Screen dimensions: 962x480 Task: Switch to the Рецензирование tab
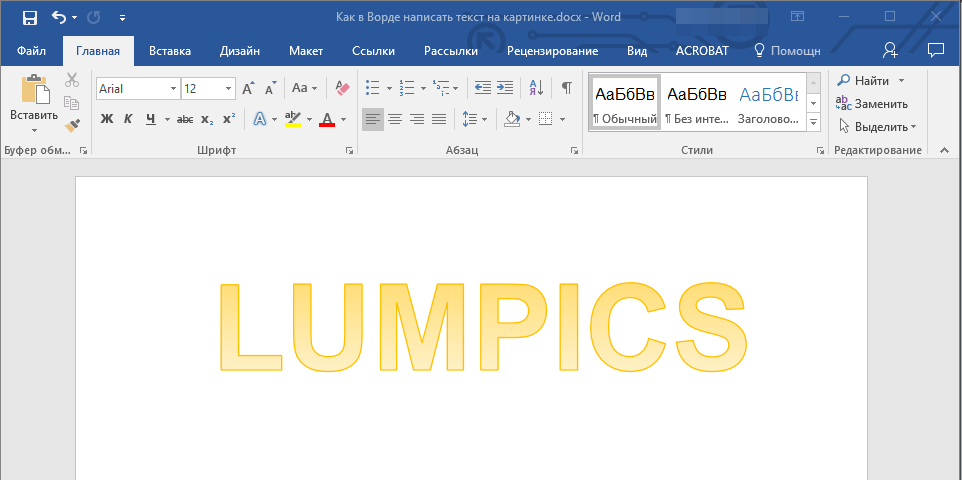(552, 50)
